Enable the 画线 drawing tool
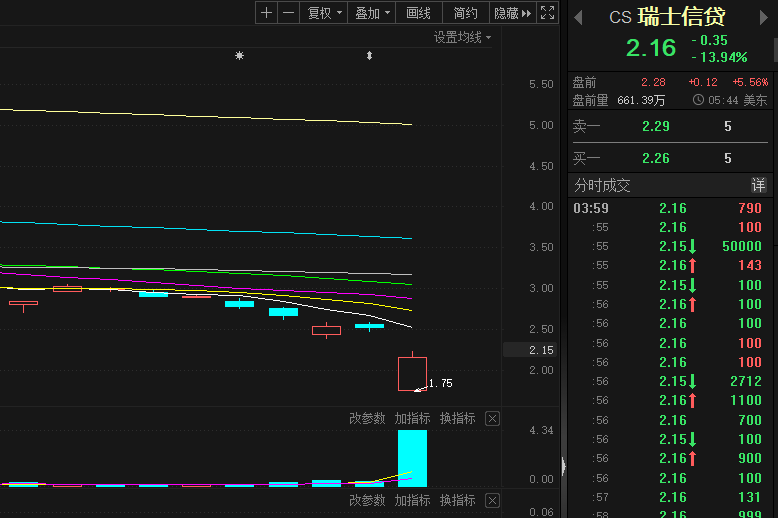The image size is (778, 518). coord(418,13)
